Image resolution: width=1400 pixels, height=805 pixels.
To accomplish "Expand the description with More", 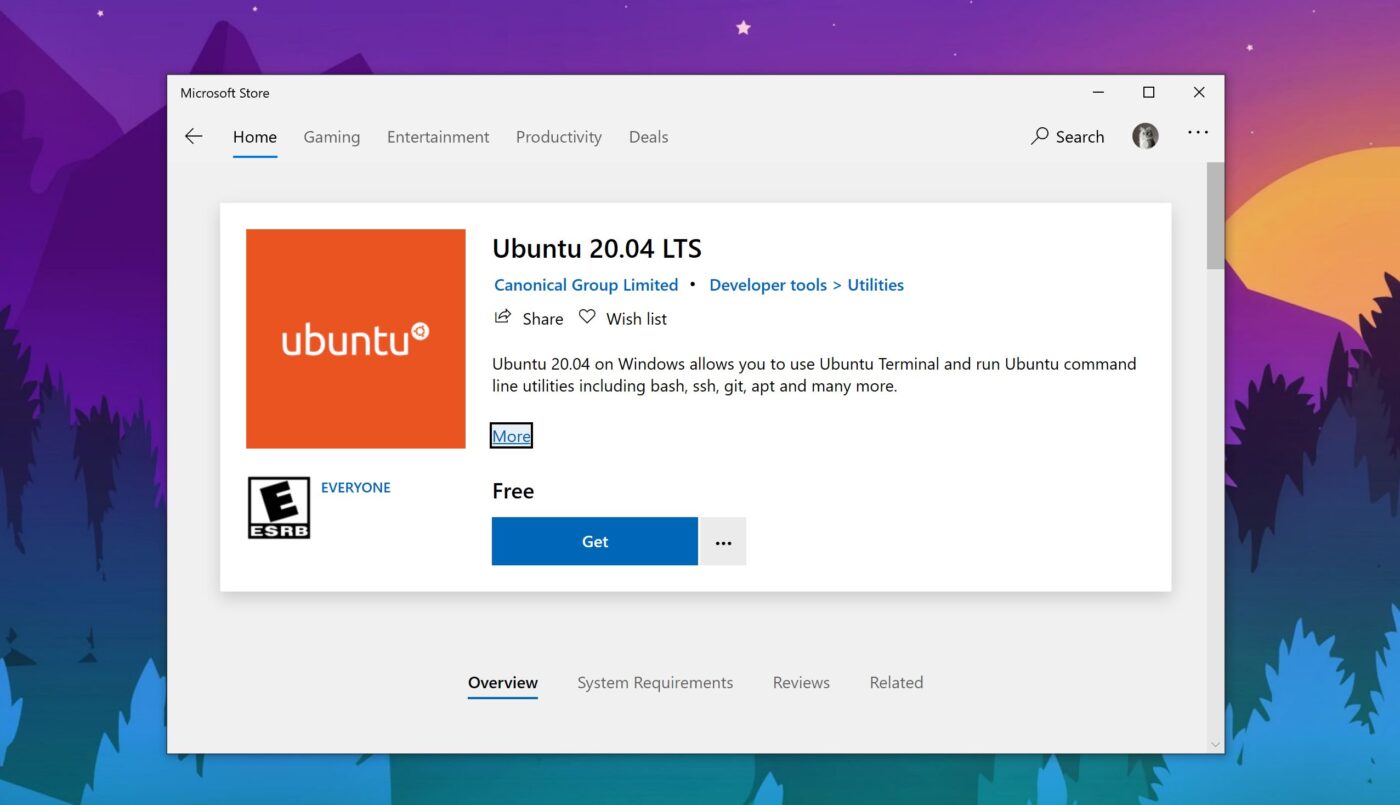I will 510,436.
